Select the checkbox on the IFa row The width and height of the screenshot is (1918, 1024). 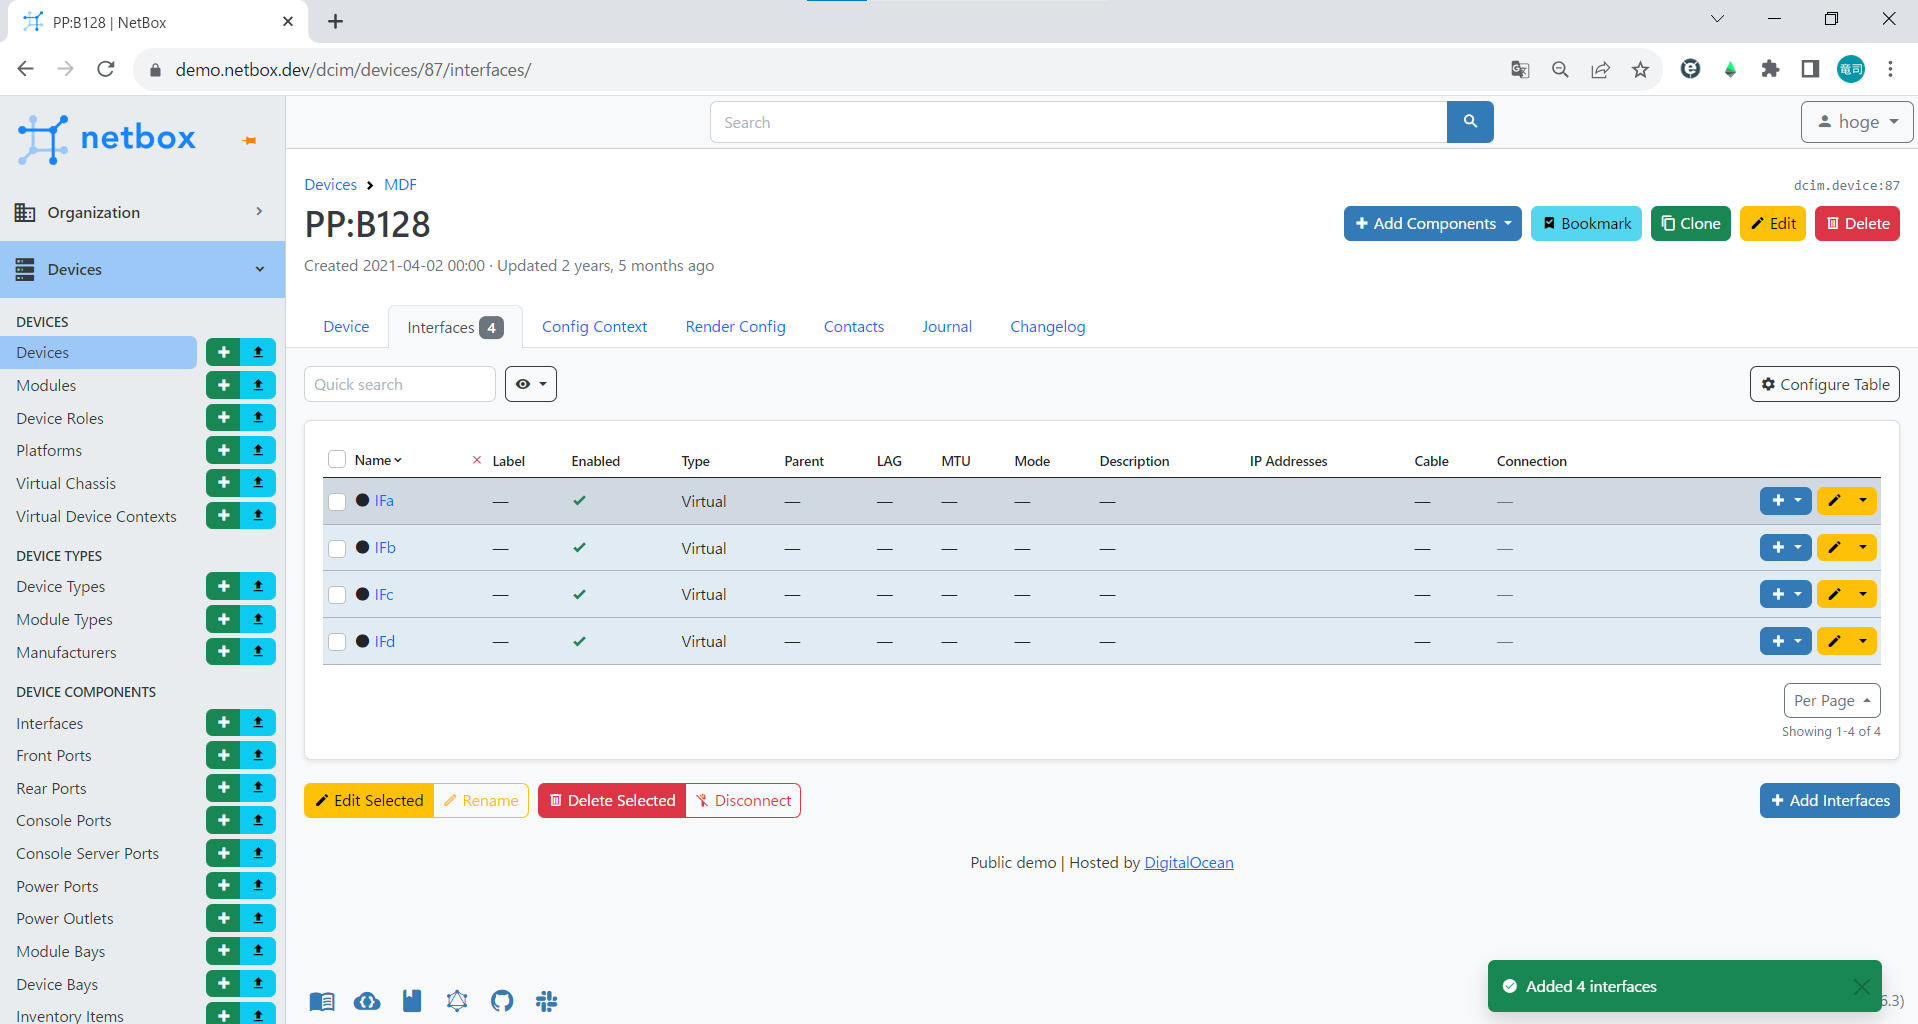pyautogui.click(x=337, y=501)
